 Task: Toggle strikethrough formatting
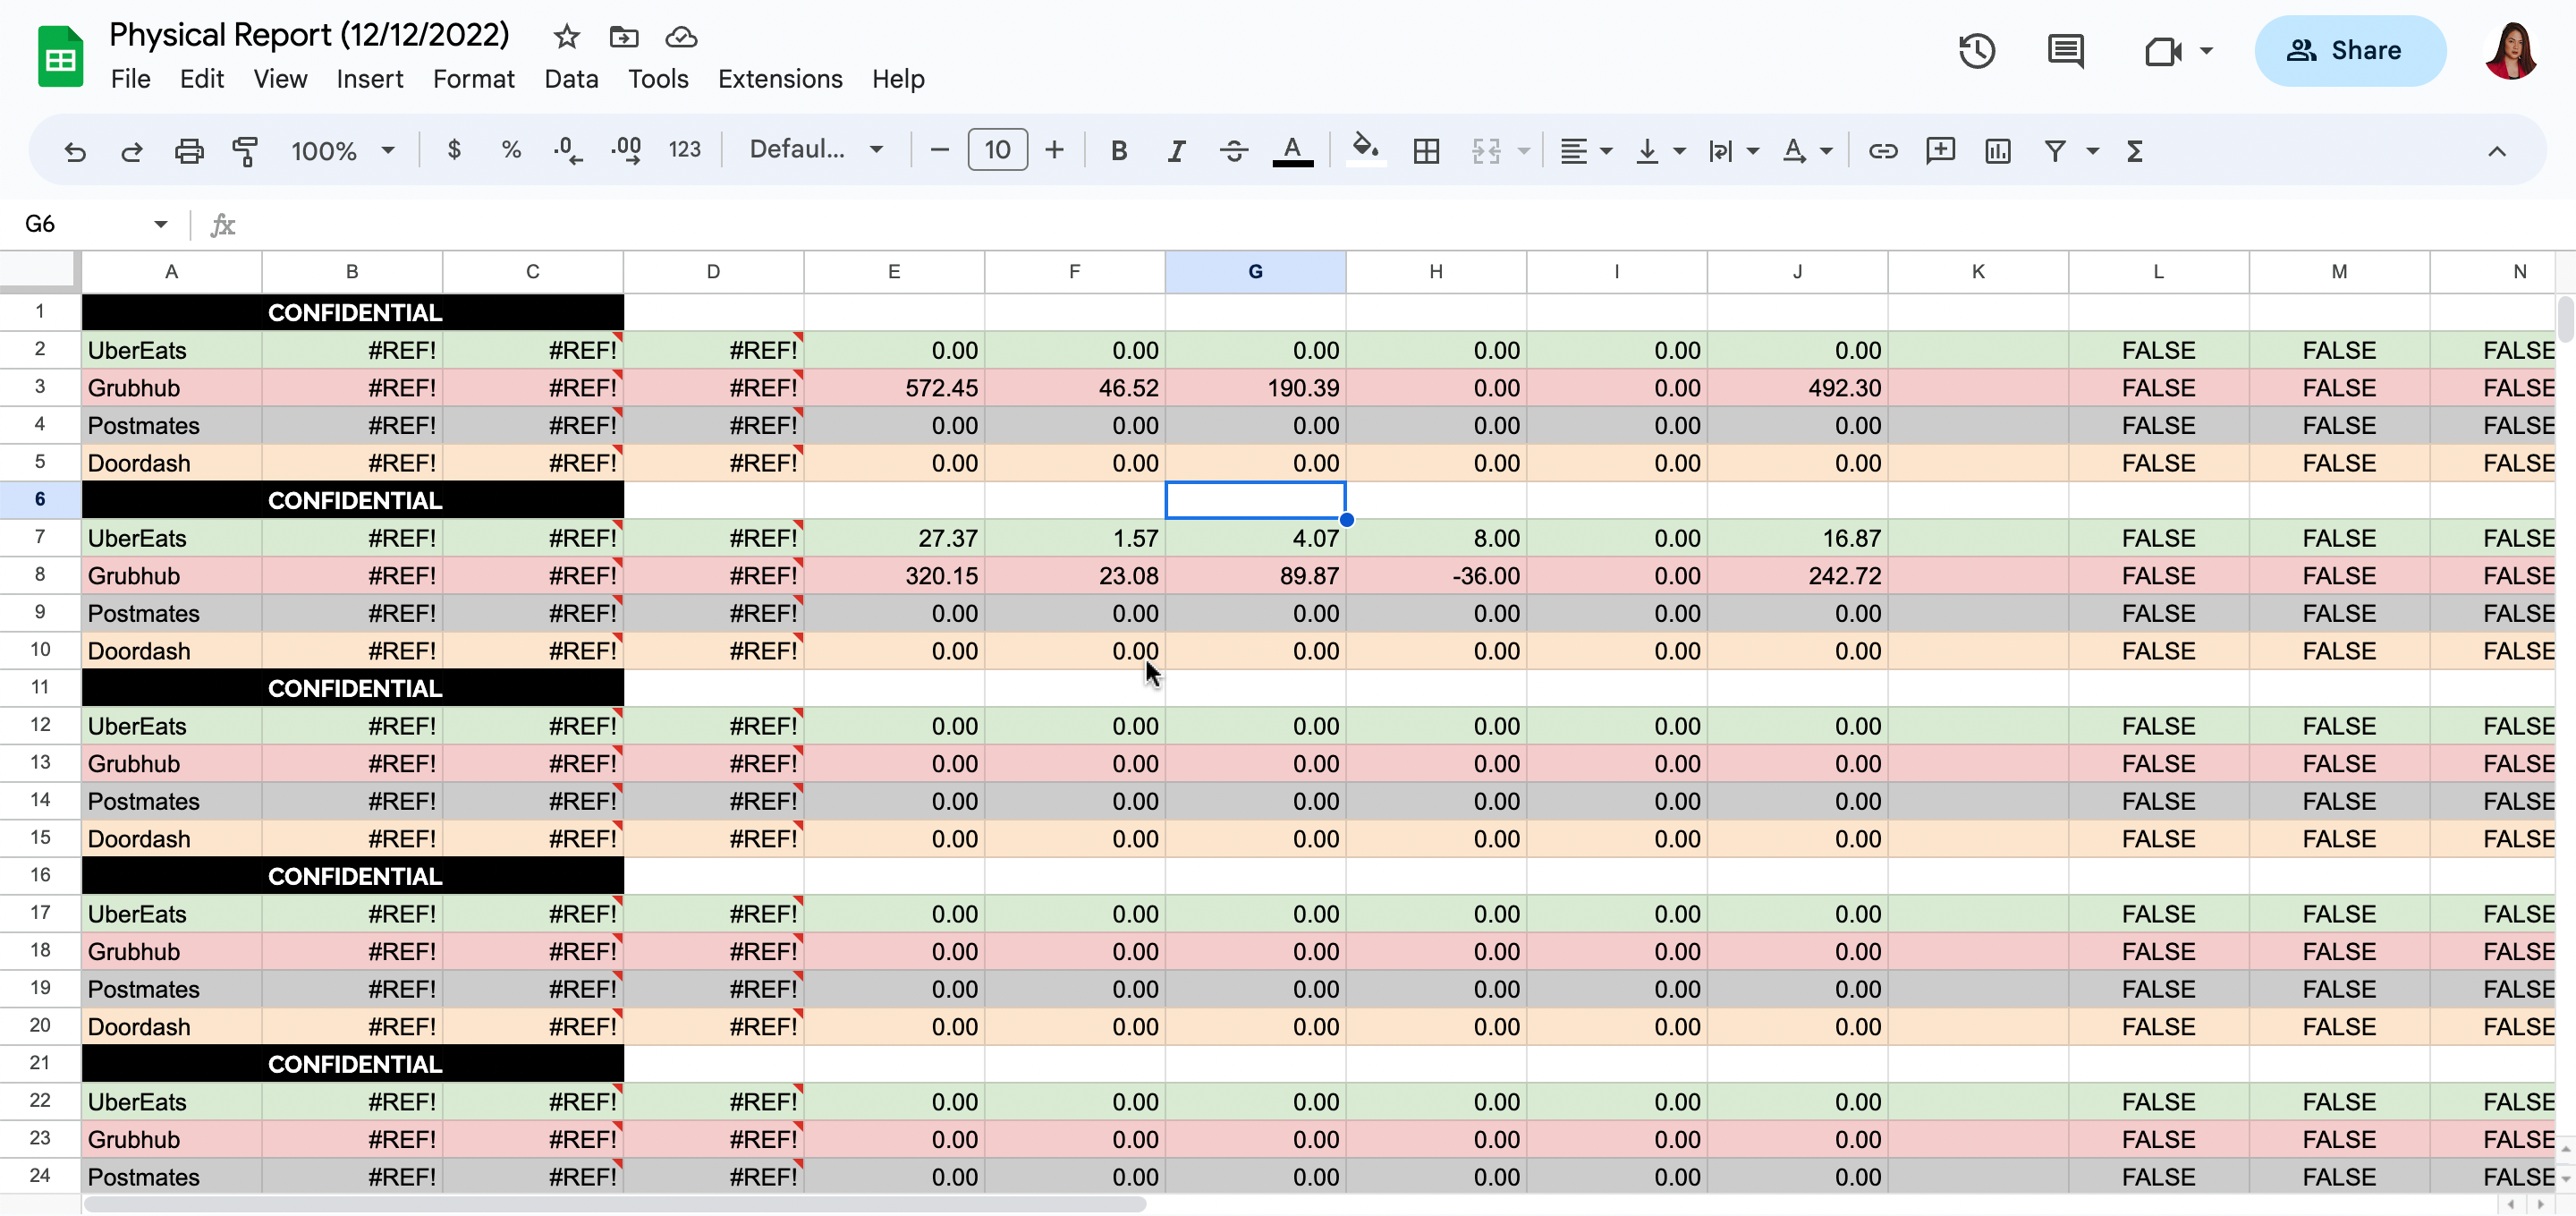[1233, 151]
